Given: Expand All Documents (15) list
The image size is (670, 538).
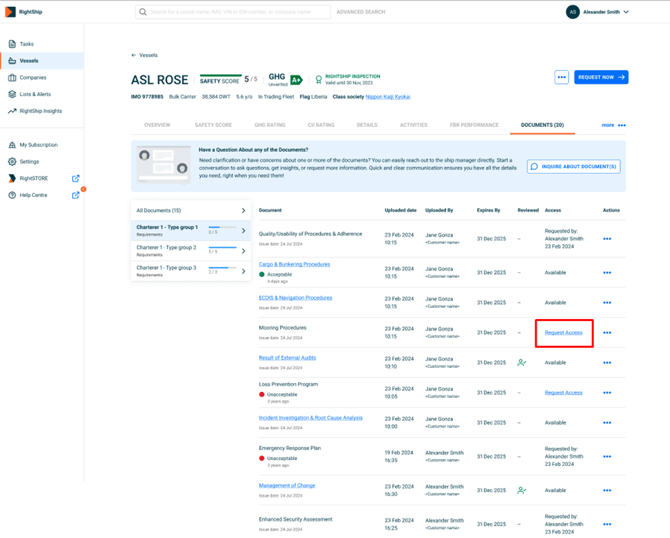Looking at the screenshot, I should tap(243, 211).
